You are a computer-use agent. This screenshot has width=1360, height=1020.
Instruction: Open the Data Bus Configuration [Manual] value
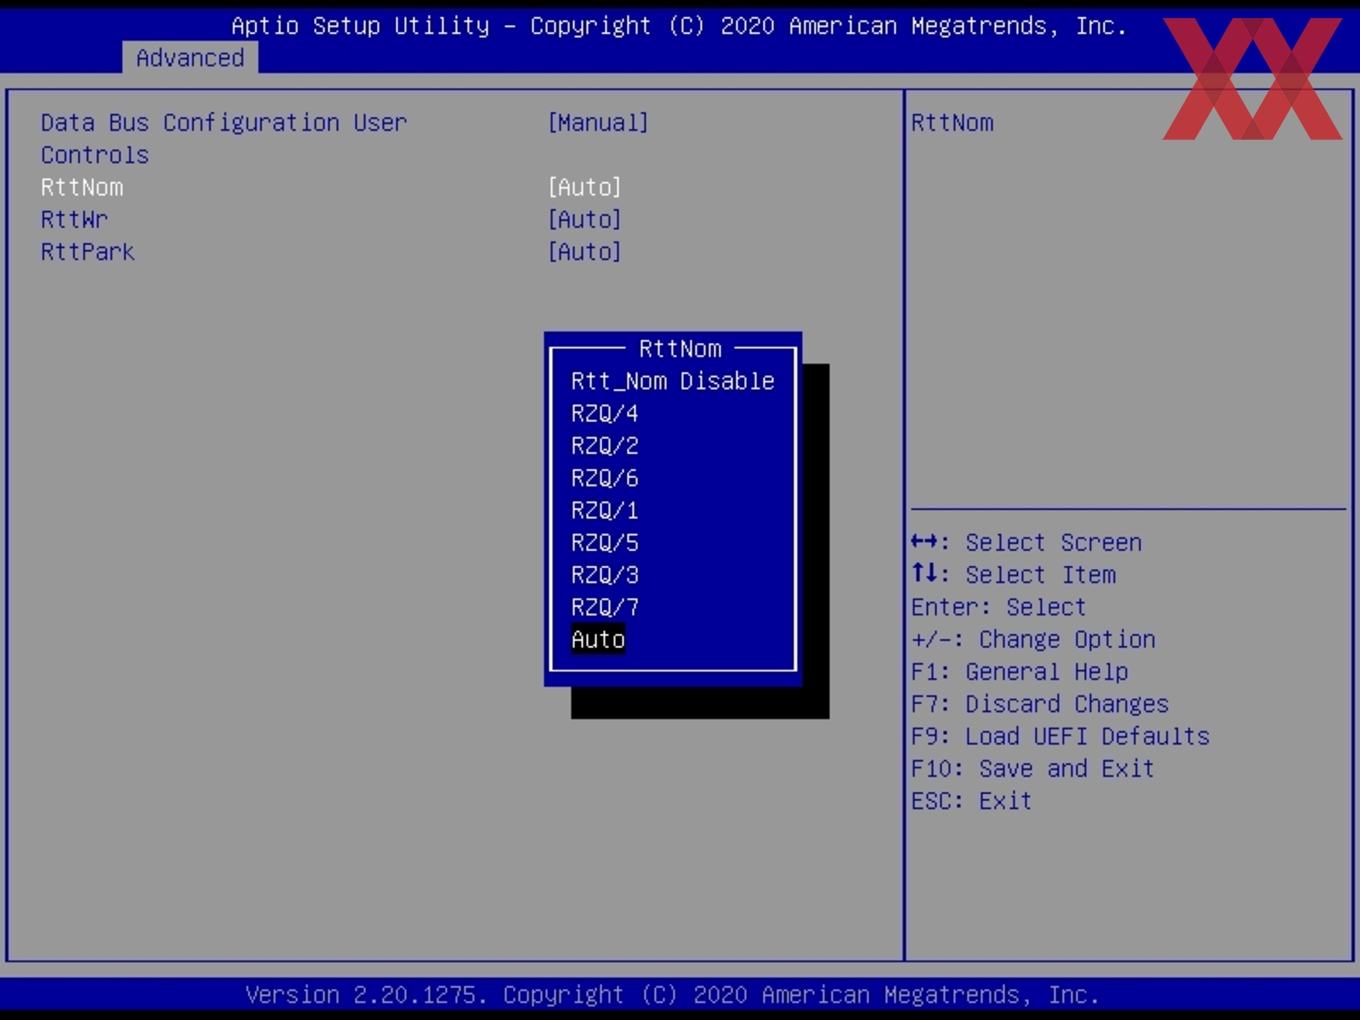(x=598, y=123)
